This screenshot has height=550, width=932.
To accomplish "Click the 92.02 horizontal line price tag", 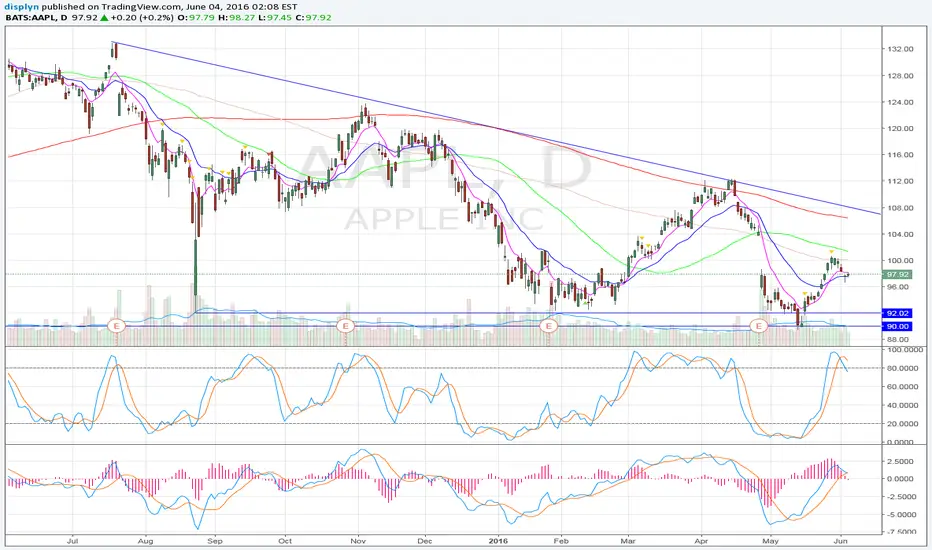I will (x=898, y=313).
